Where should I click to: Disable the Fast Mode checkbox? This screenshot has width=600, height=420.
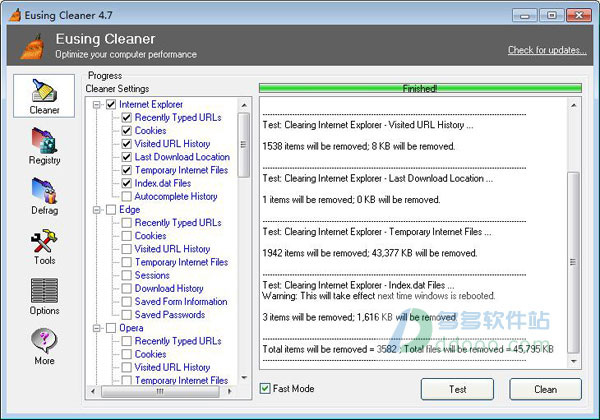coord(265,389)
